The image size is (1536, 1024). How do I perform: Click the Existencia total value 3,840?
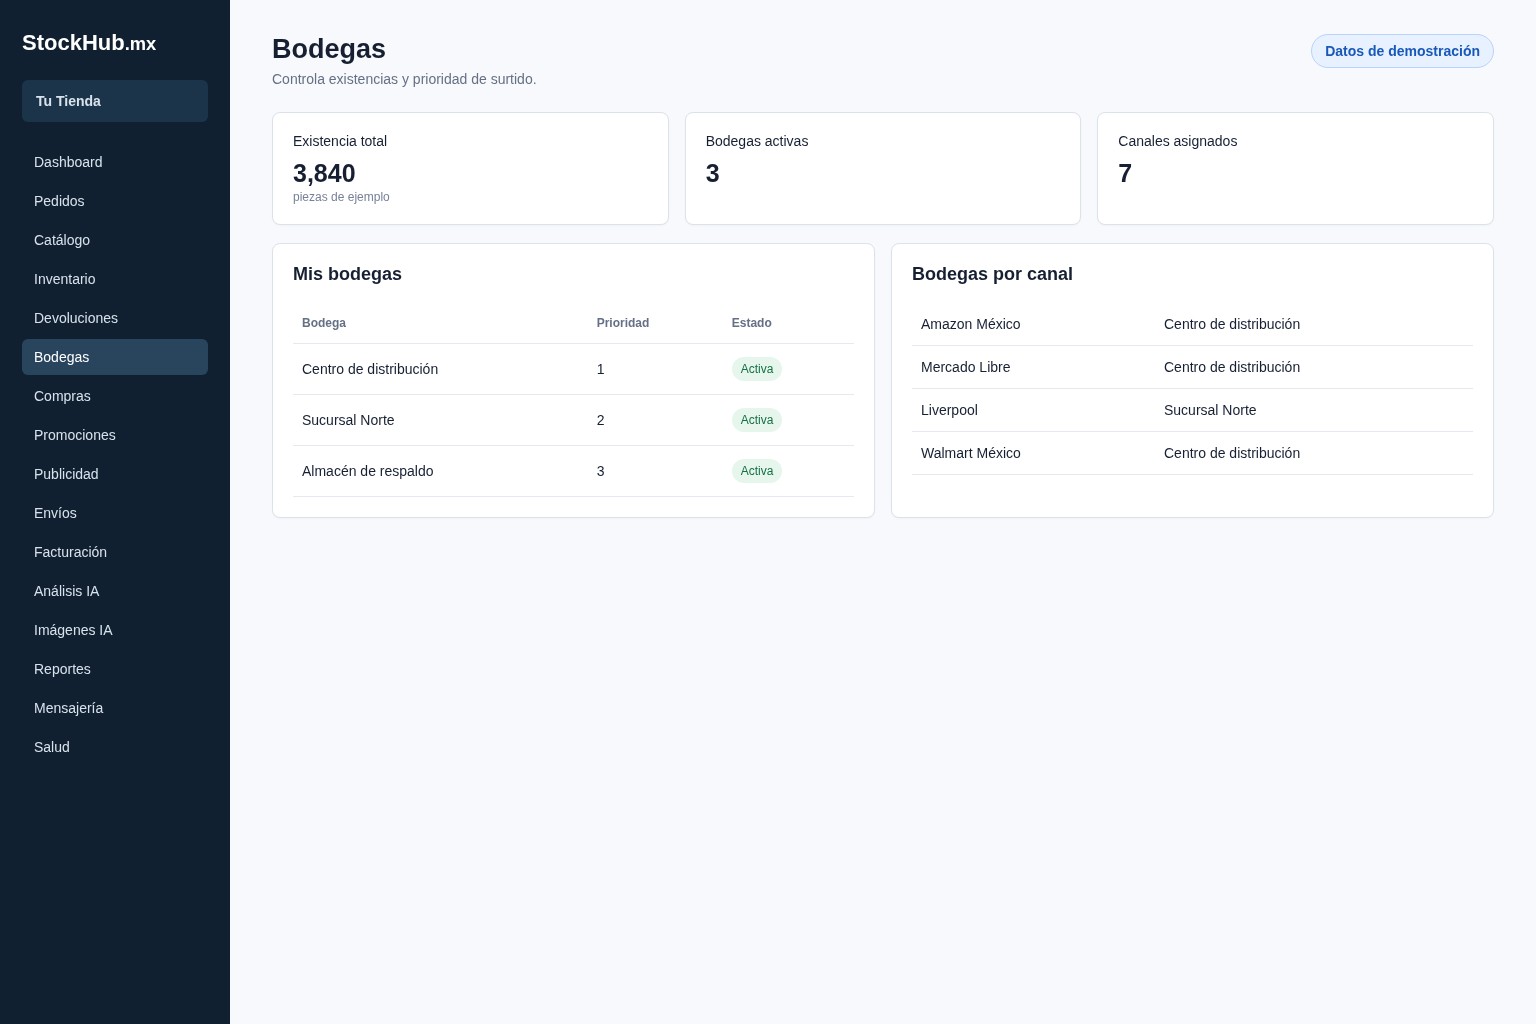(x=324, y=174)
